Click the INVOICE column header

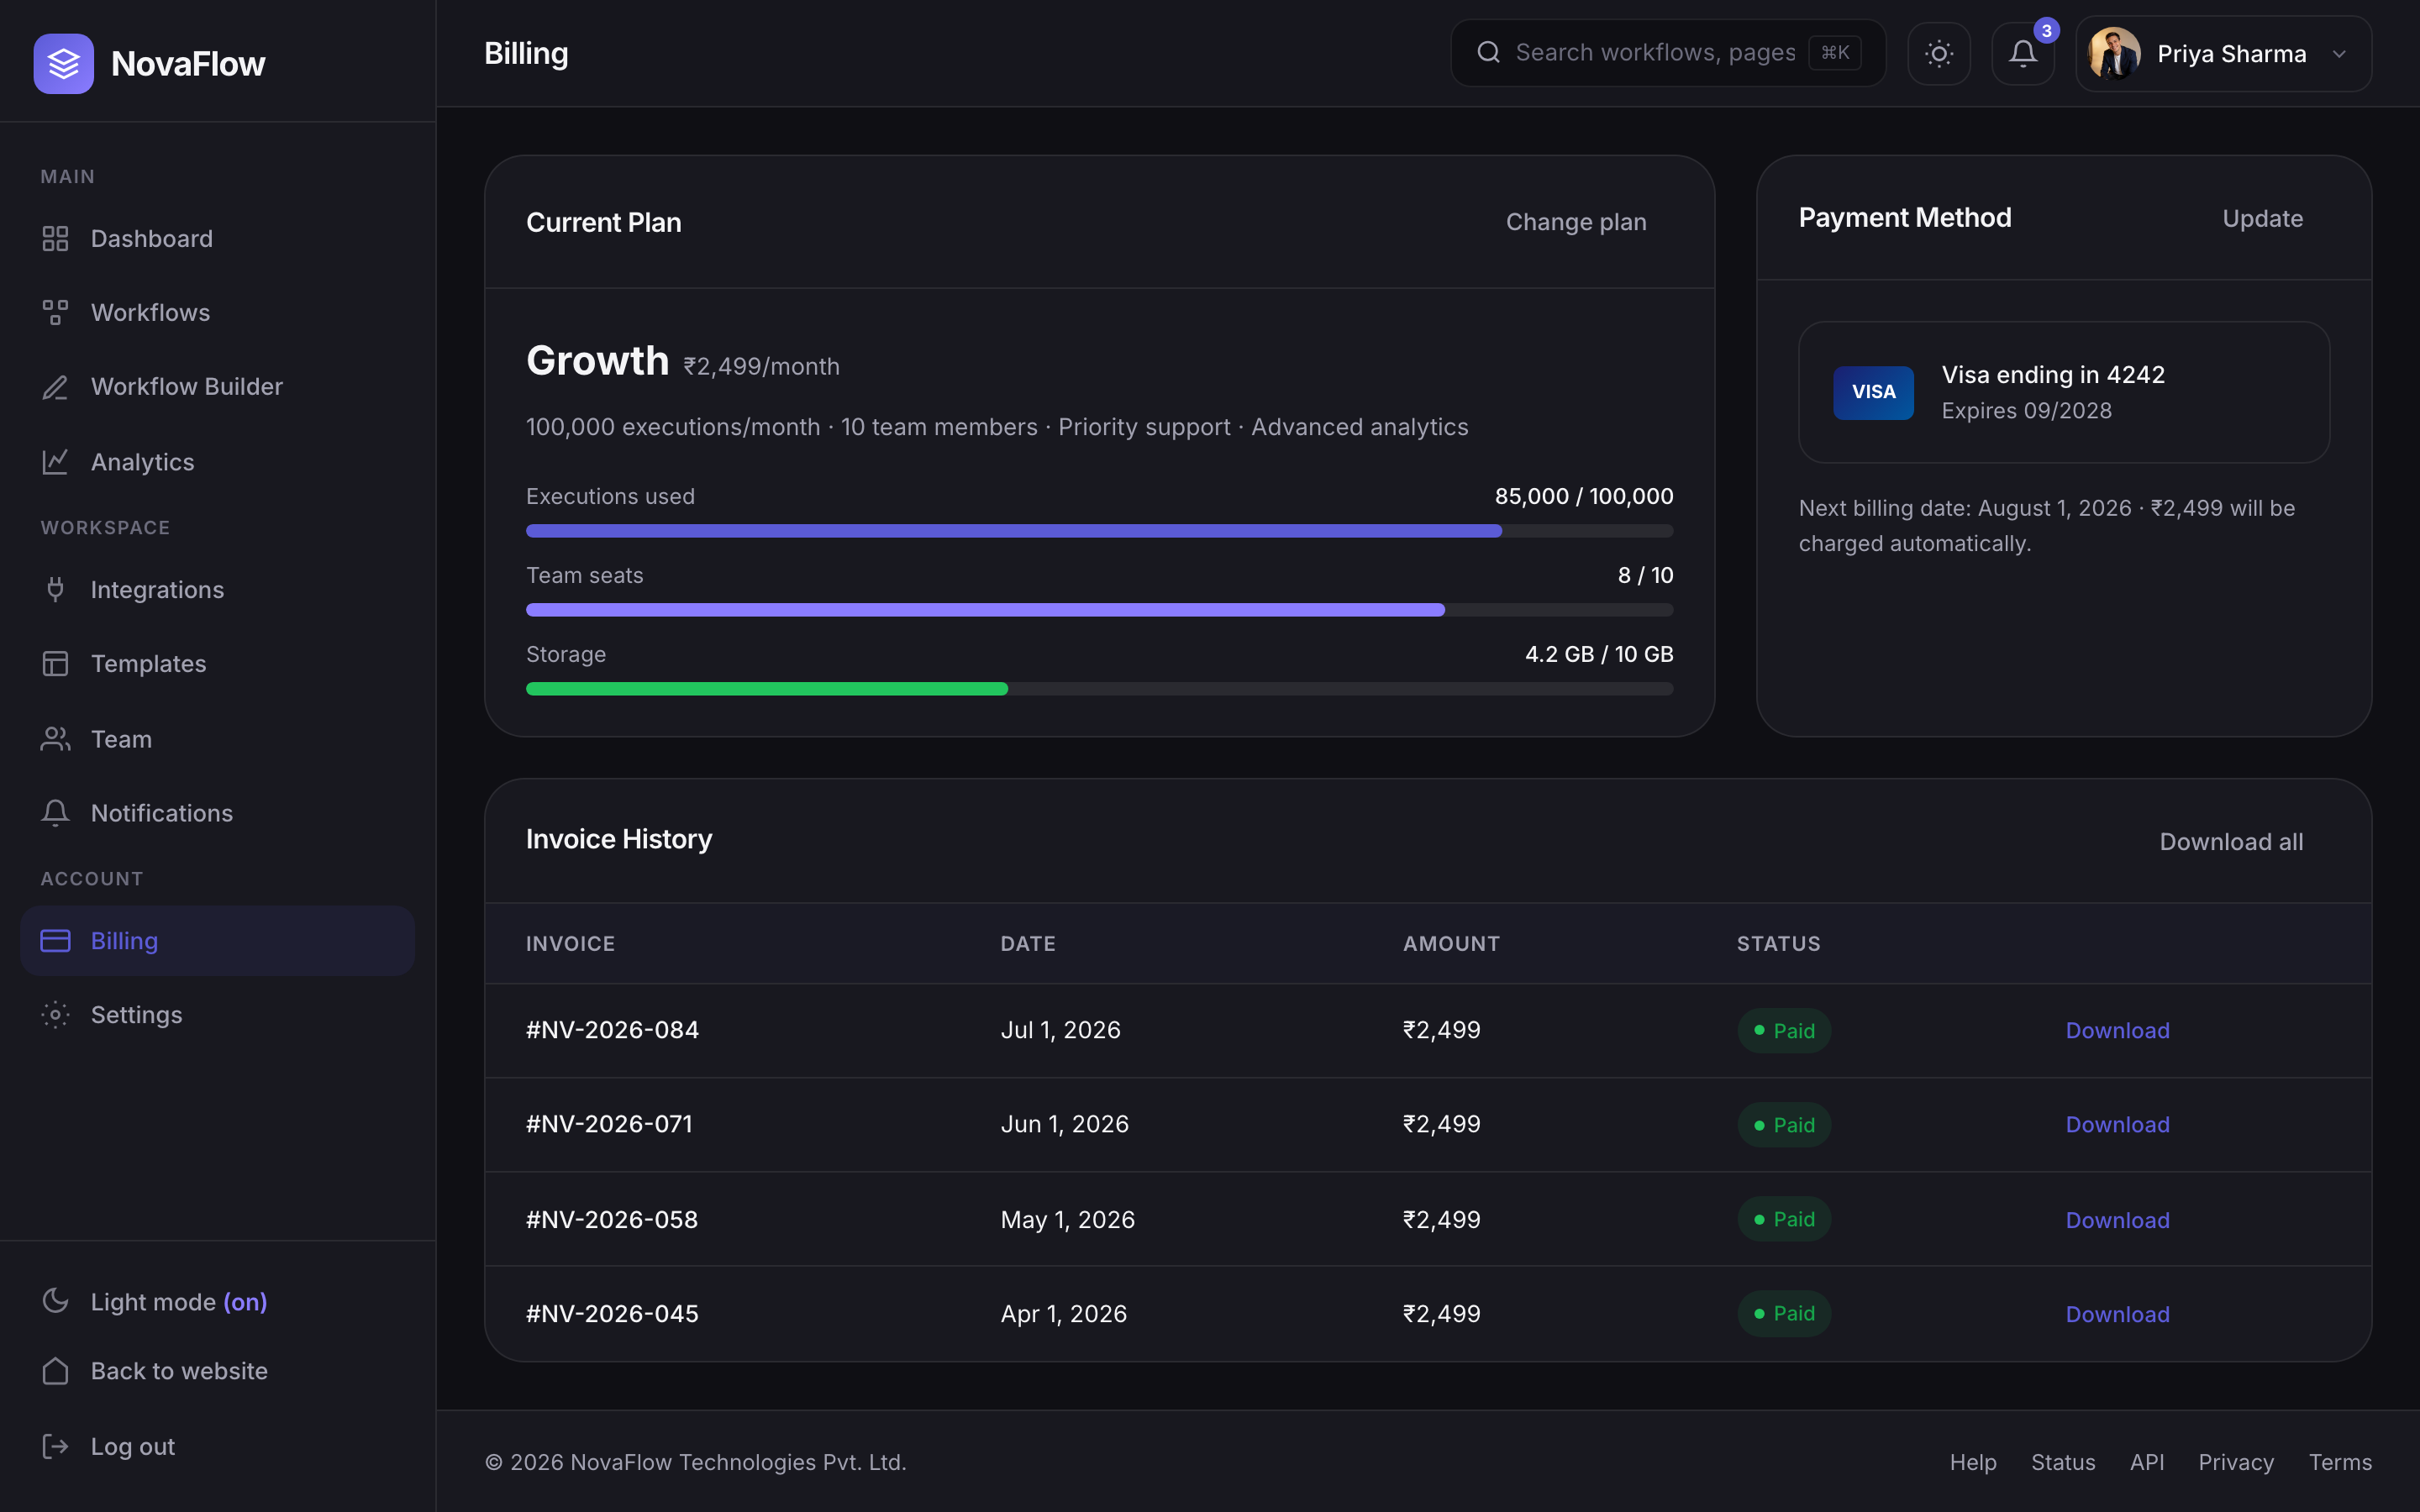[x=570, y=944]
